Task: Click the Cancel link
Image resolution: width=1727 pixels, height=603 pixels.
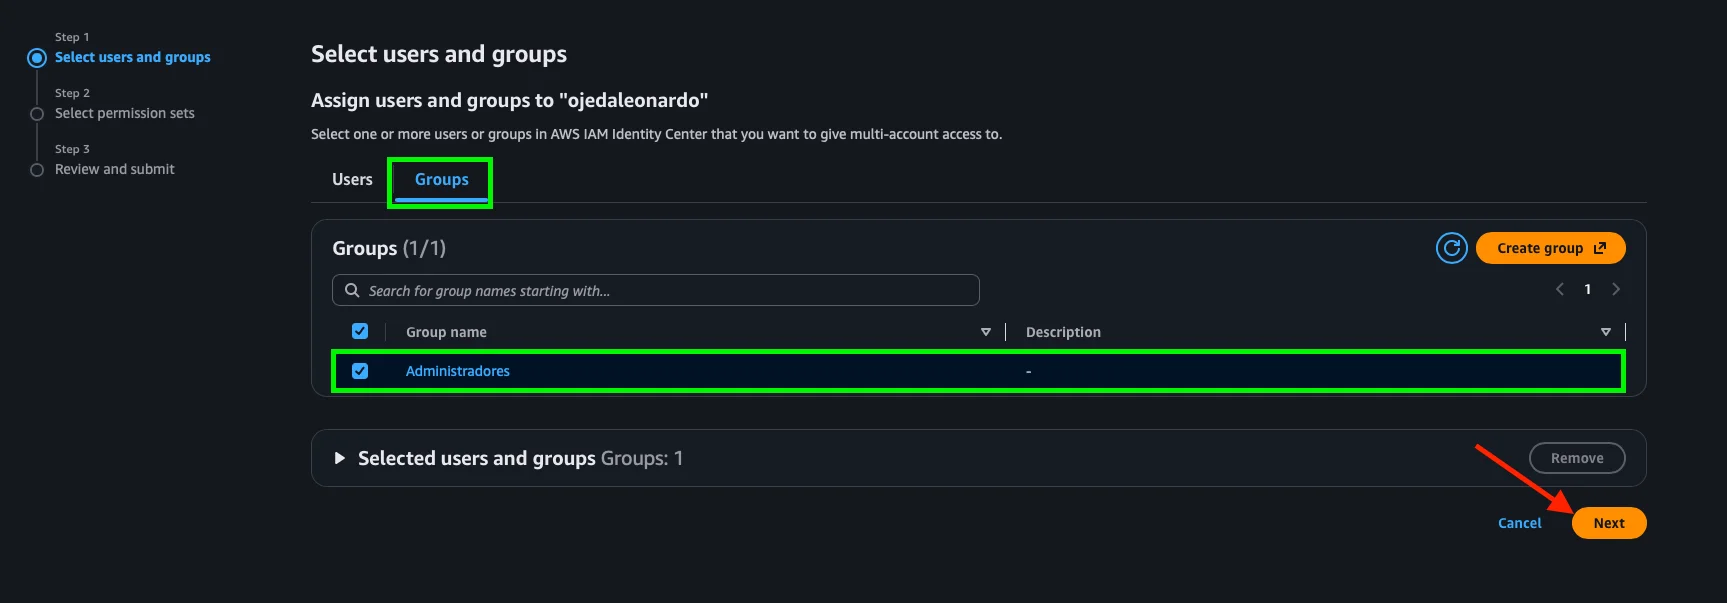Action: coord(1519,523)
